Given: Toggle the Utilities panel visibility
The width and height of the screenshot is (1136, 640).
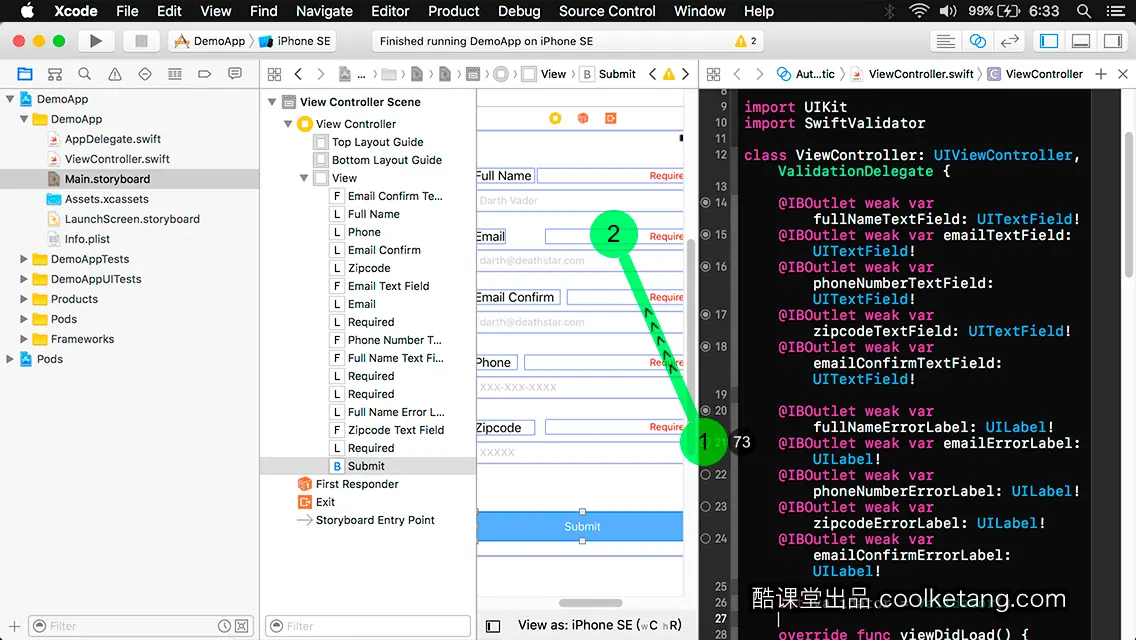Looking at the screenshot, I should pyautogui.click(x=1113, y=41).
